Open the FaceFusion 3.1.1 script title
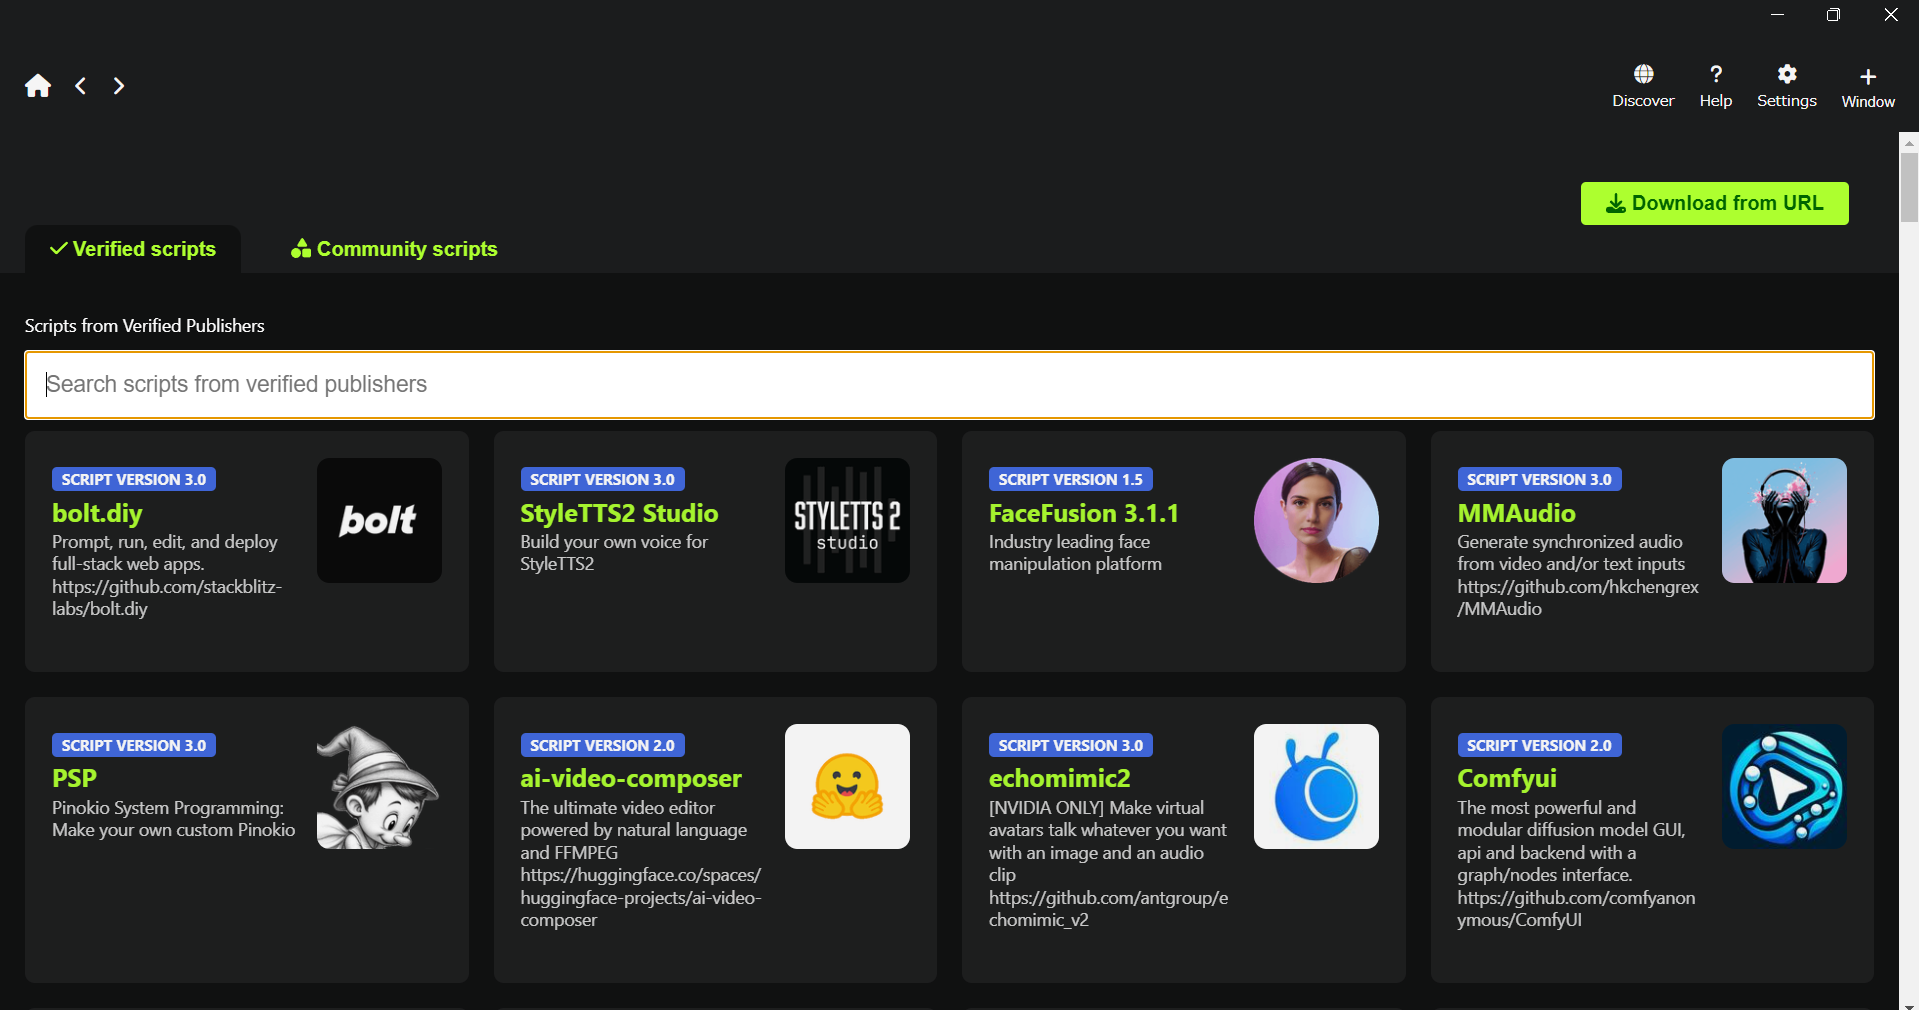This screenshot has width=1919, height=1010. pos(1084,513)
